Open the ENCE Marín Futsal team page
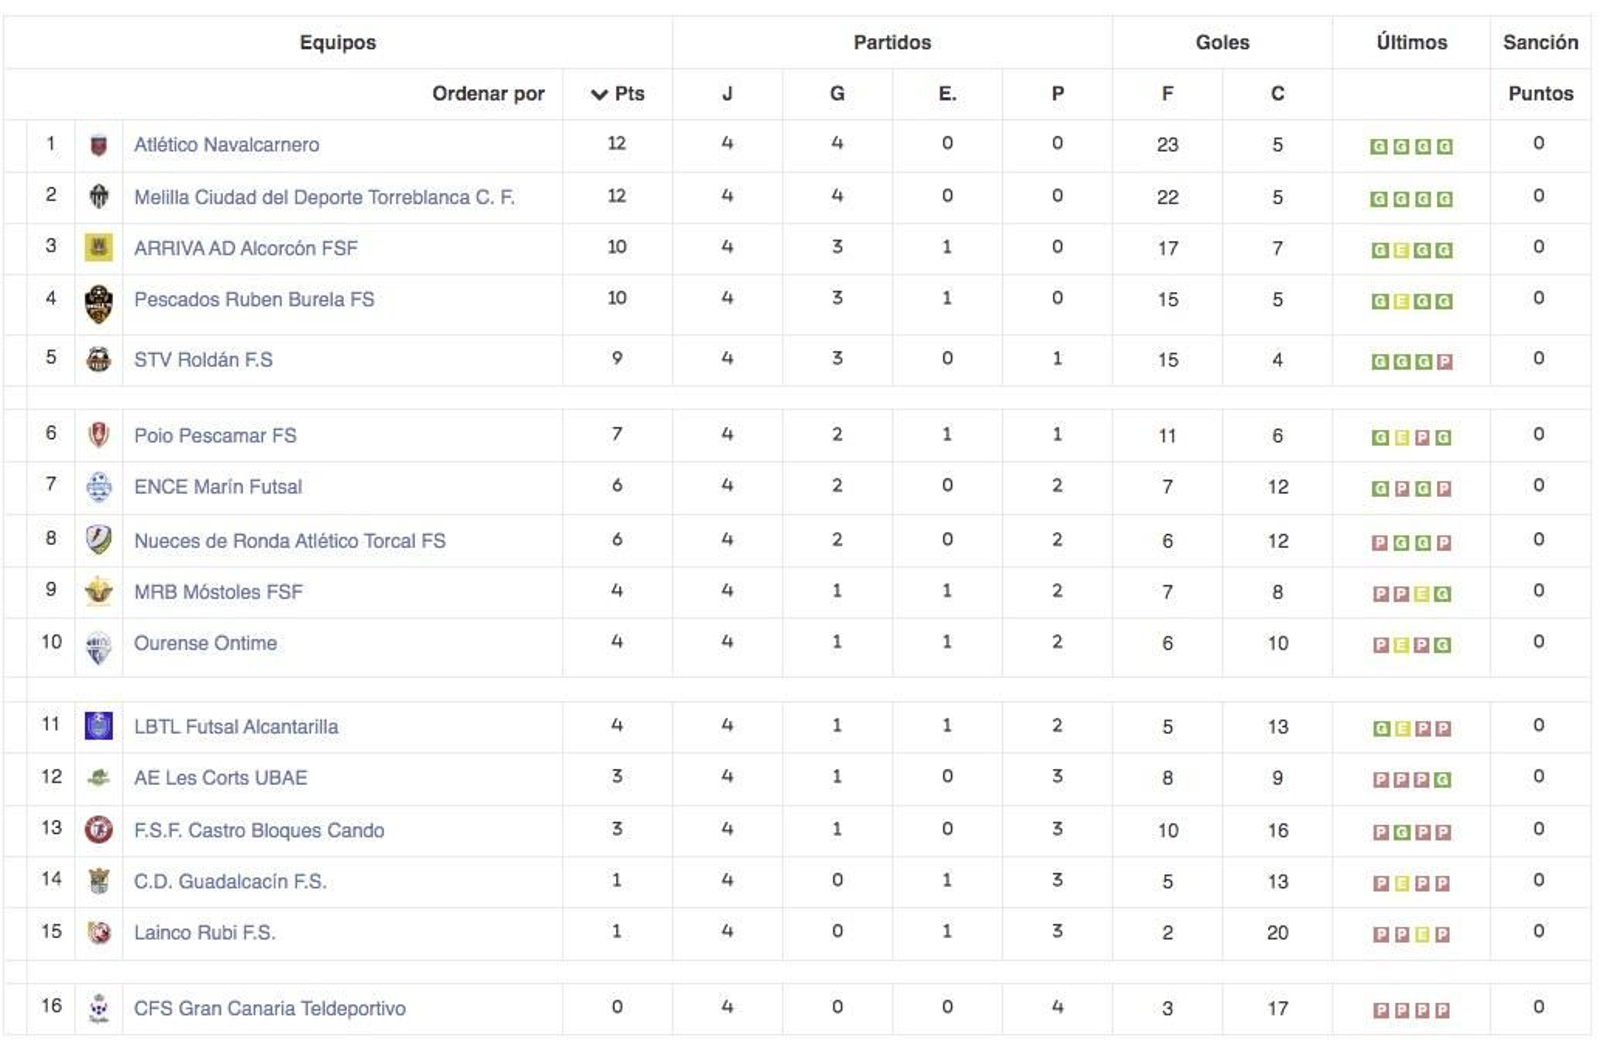Screen dimensions: 1600x1045 [x=218, y=487]
